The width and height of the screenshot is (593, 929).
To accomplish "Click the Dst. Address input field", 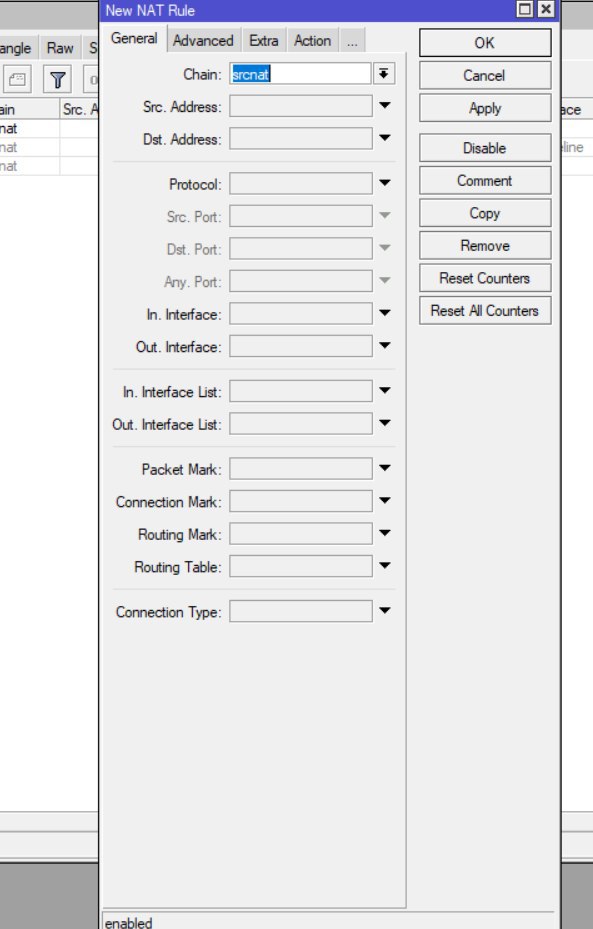I will coord(301,139).
